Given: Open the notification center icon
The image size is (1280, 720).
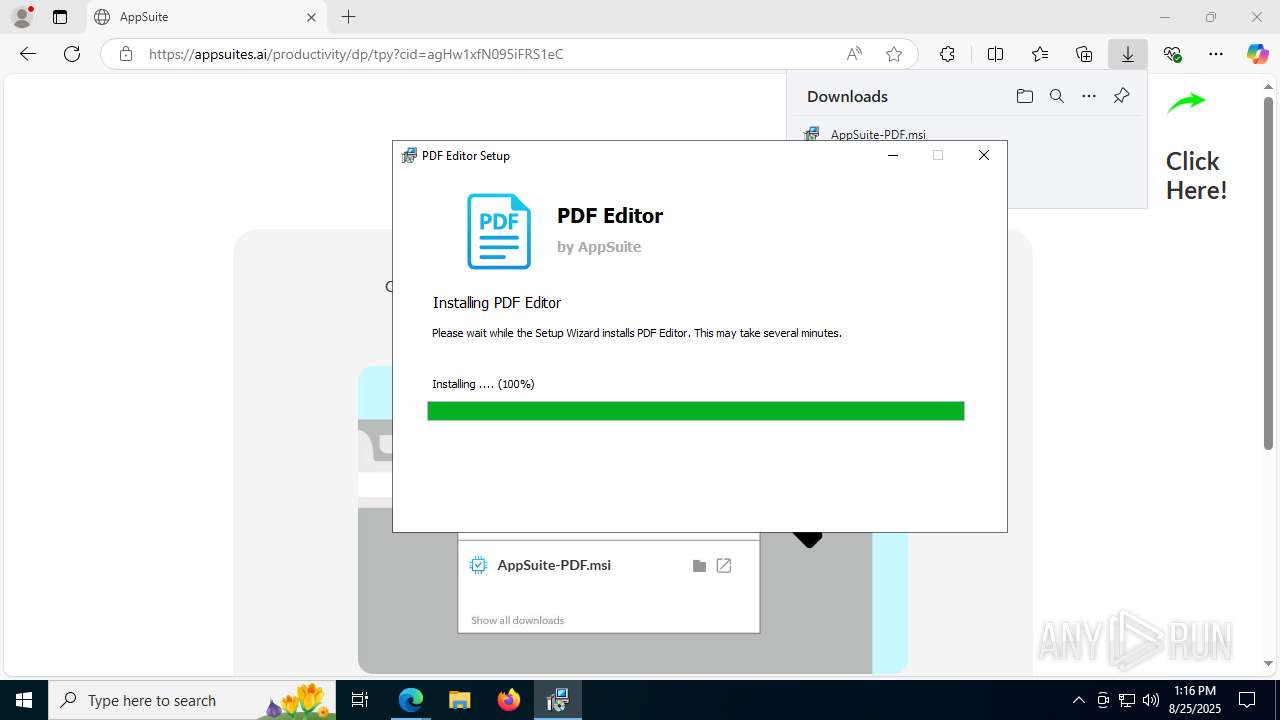Looking at the screenshot, I should pyautogui.click(x=1247, y=700).
